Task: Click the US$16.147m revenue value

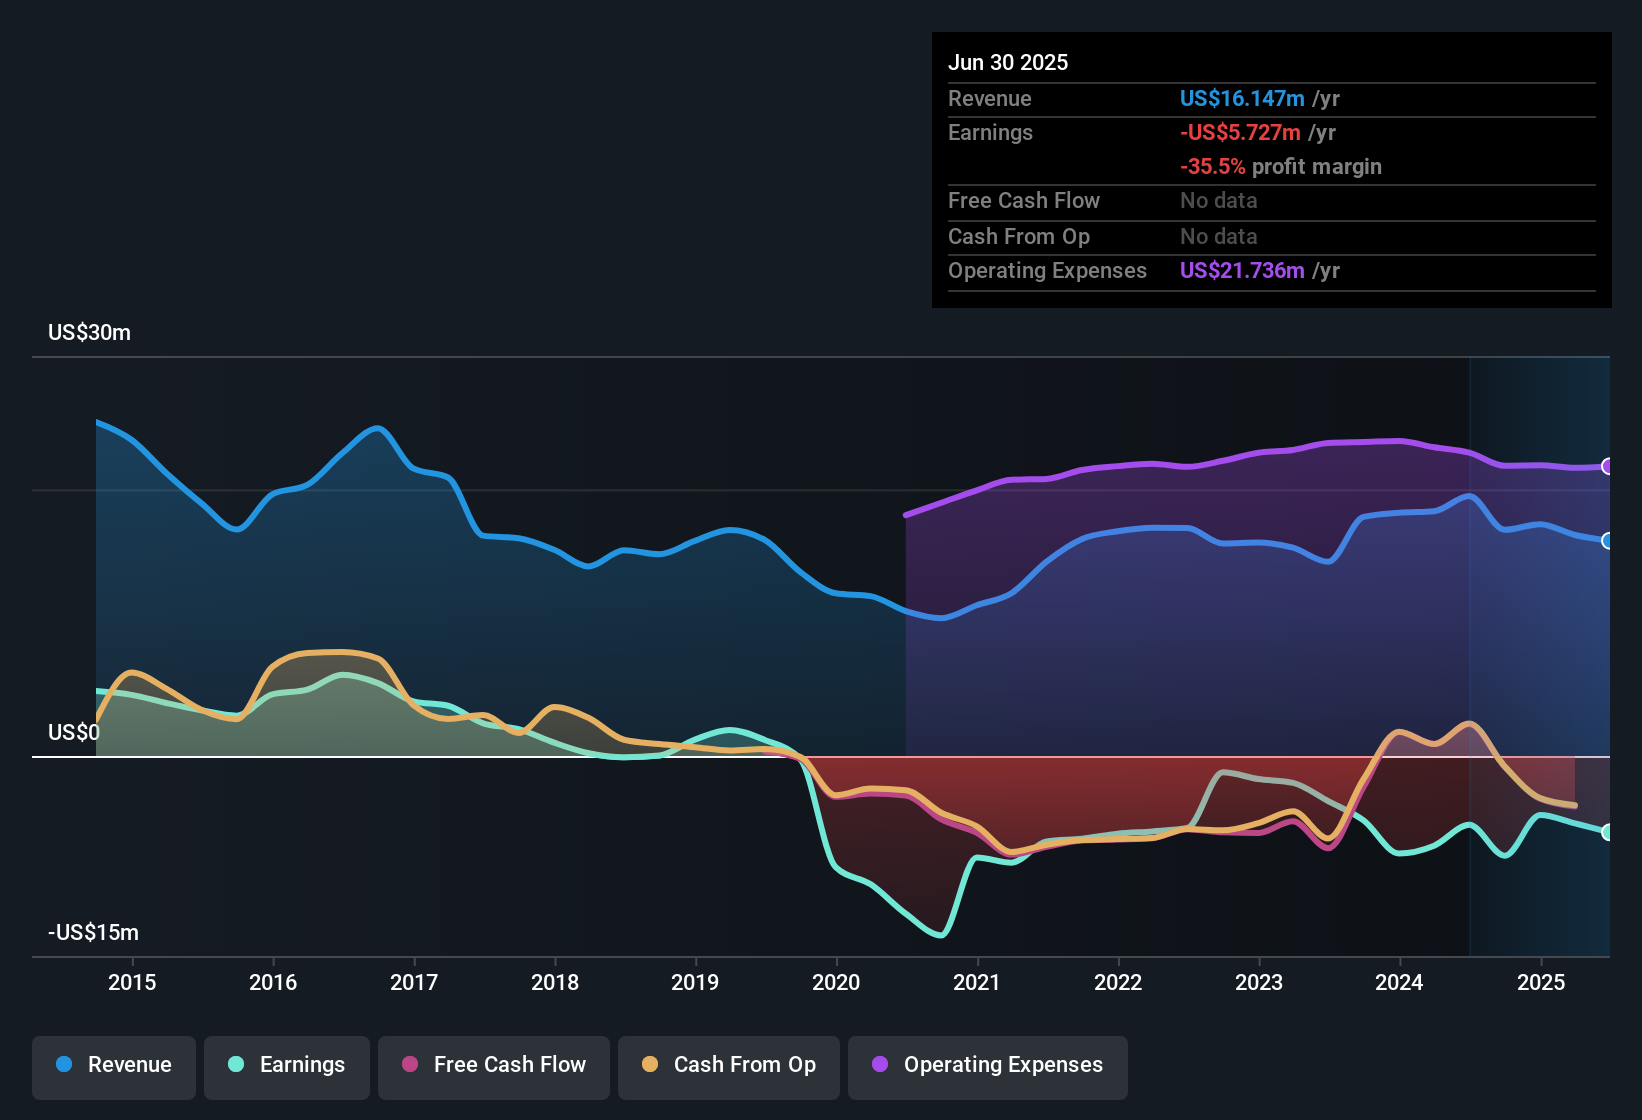Action: (1242, 99)
